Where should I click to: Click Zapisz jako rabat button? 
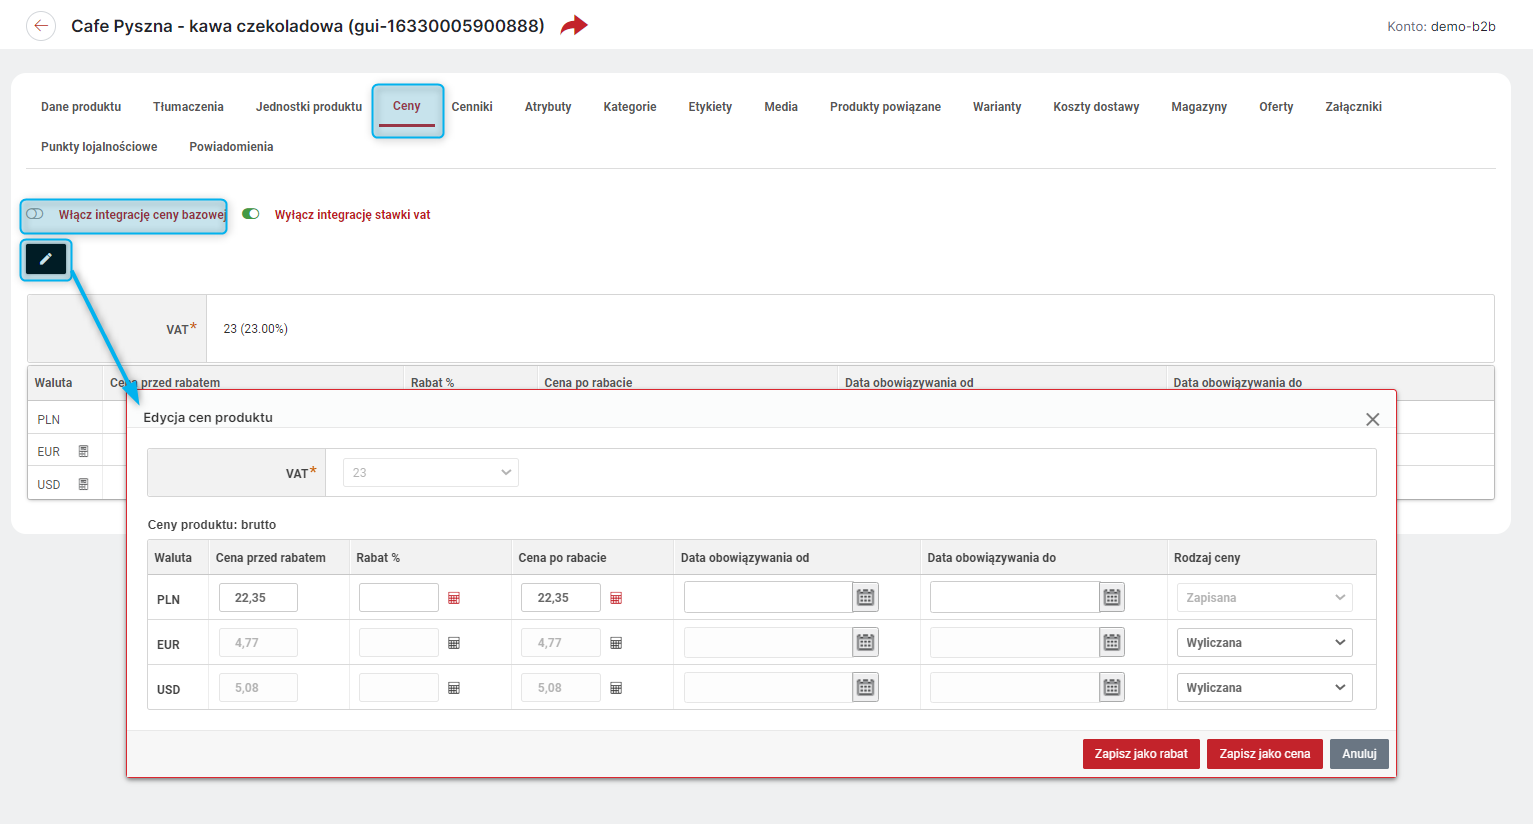point(1141,754)
